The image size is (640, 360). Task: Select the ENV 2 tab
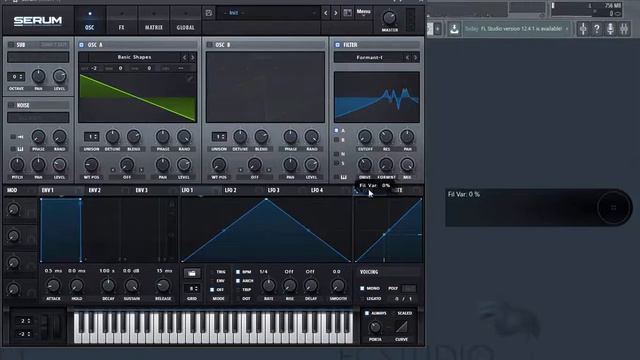tap(95, 190)
